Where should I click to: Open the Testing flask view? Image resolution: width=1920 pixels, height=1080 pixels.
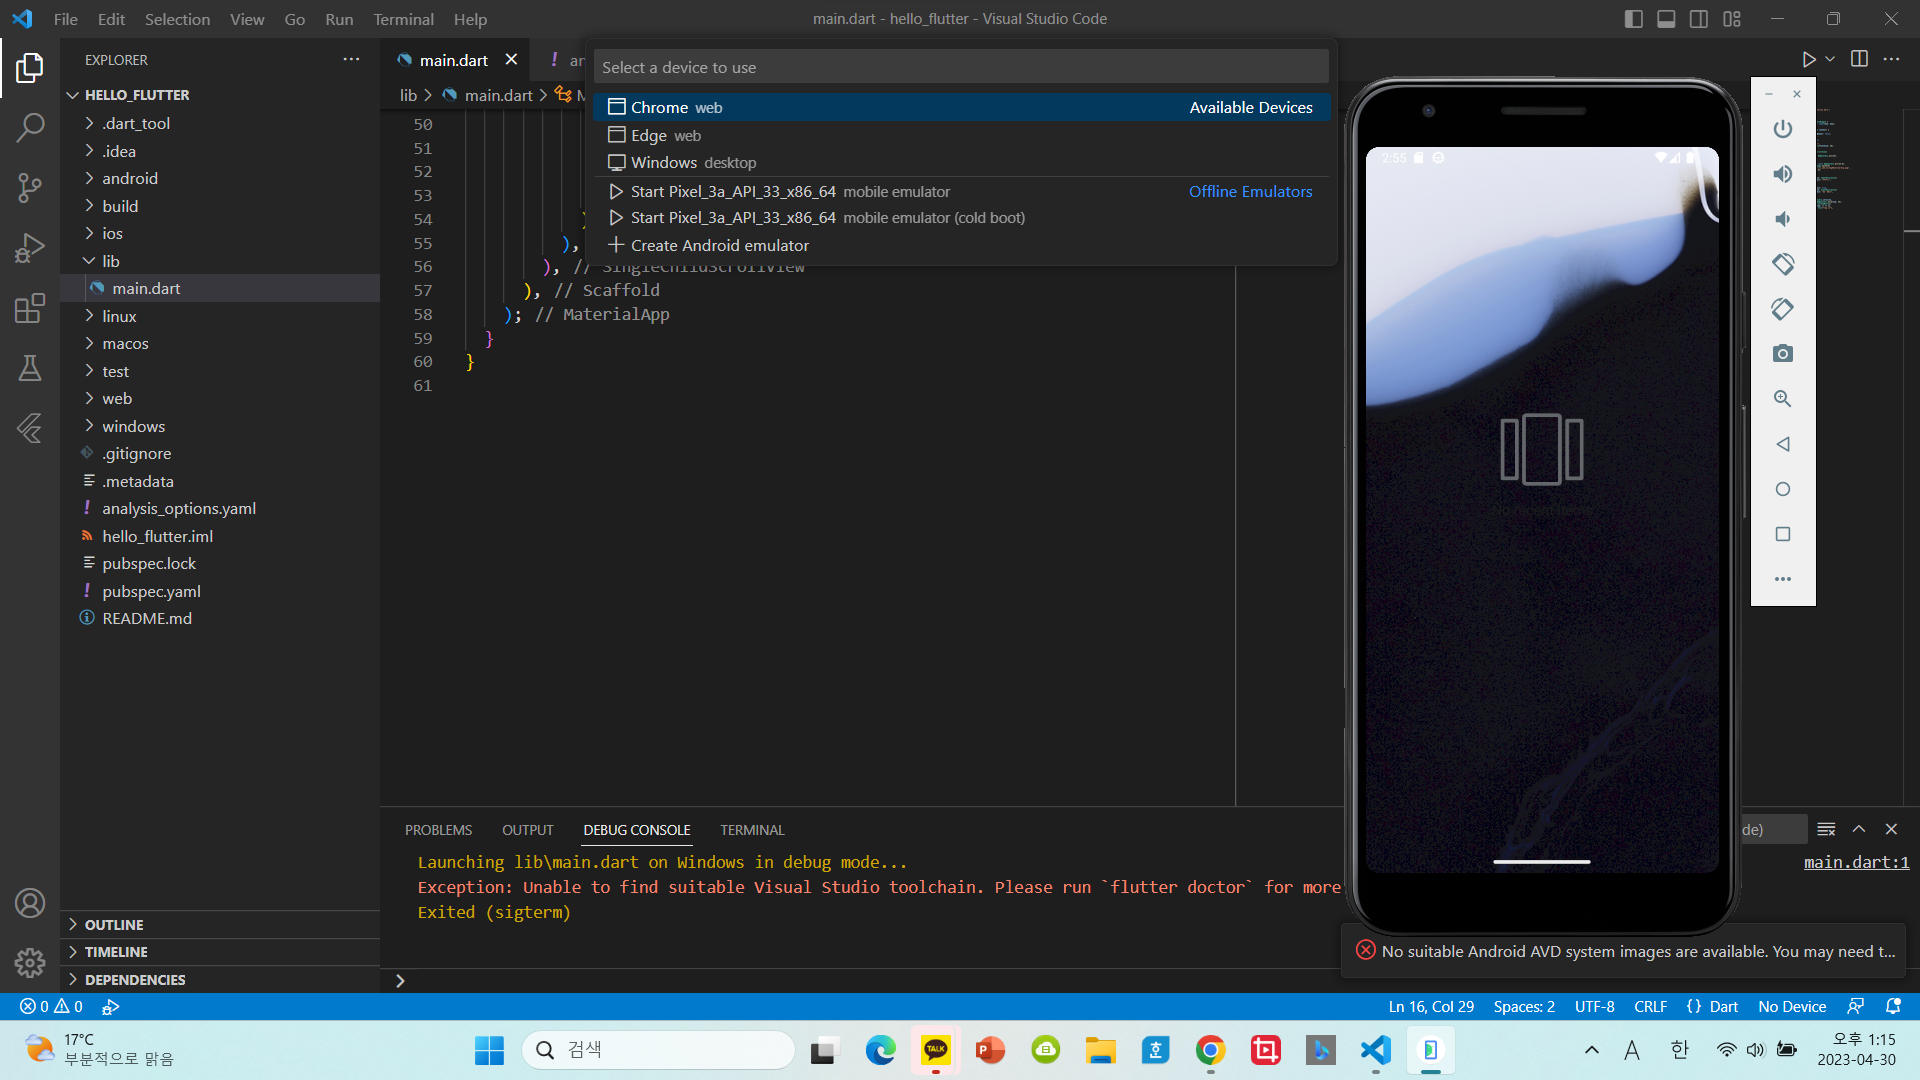coord(30,368)
